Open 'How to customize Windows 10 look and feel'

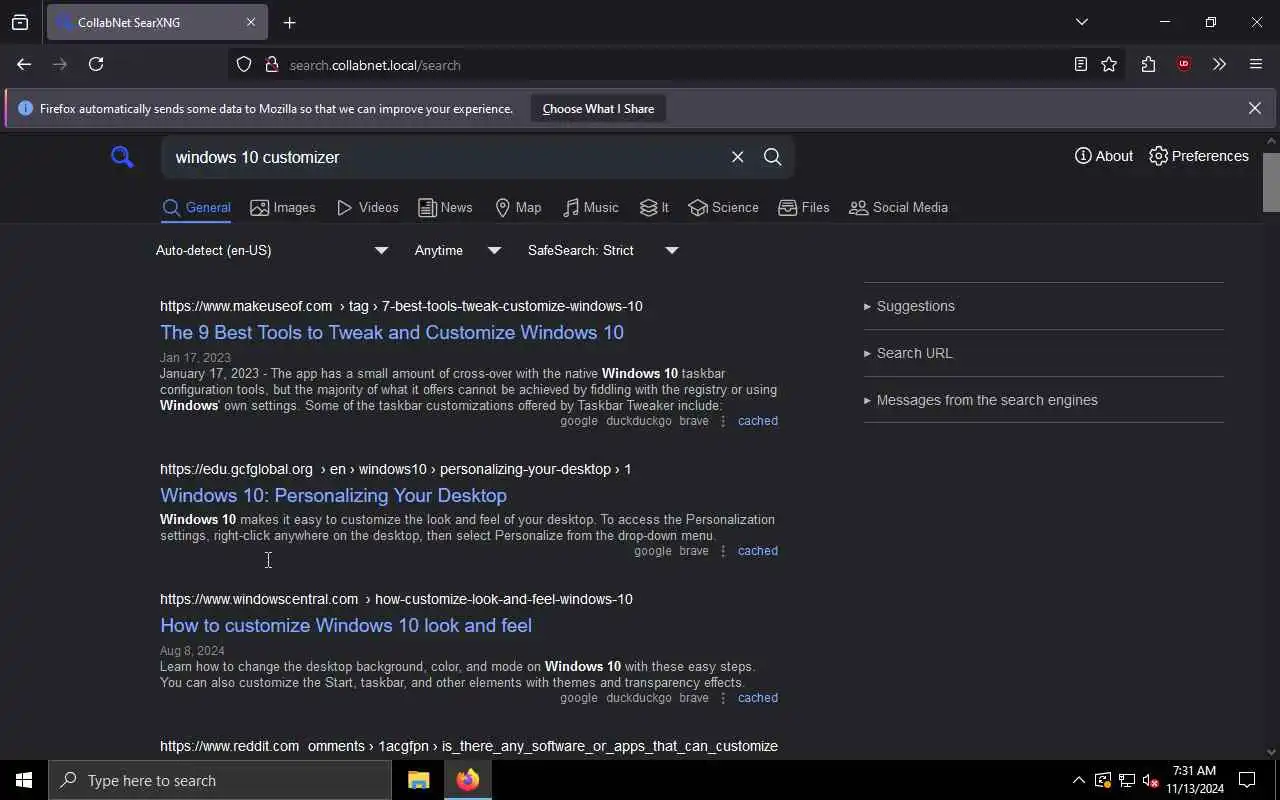click(346, 625)
